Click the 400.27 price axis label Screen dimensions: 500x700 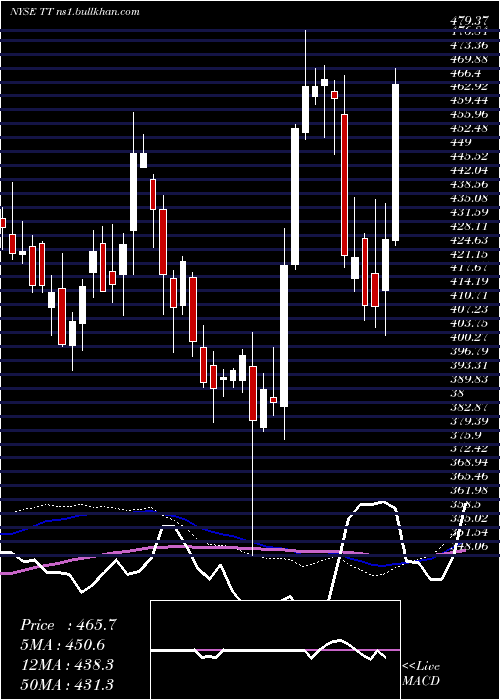470,338
